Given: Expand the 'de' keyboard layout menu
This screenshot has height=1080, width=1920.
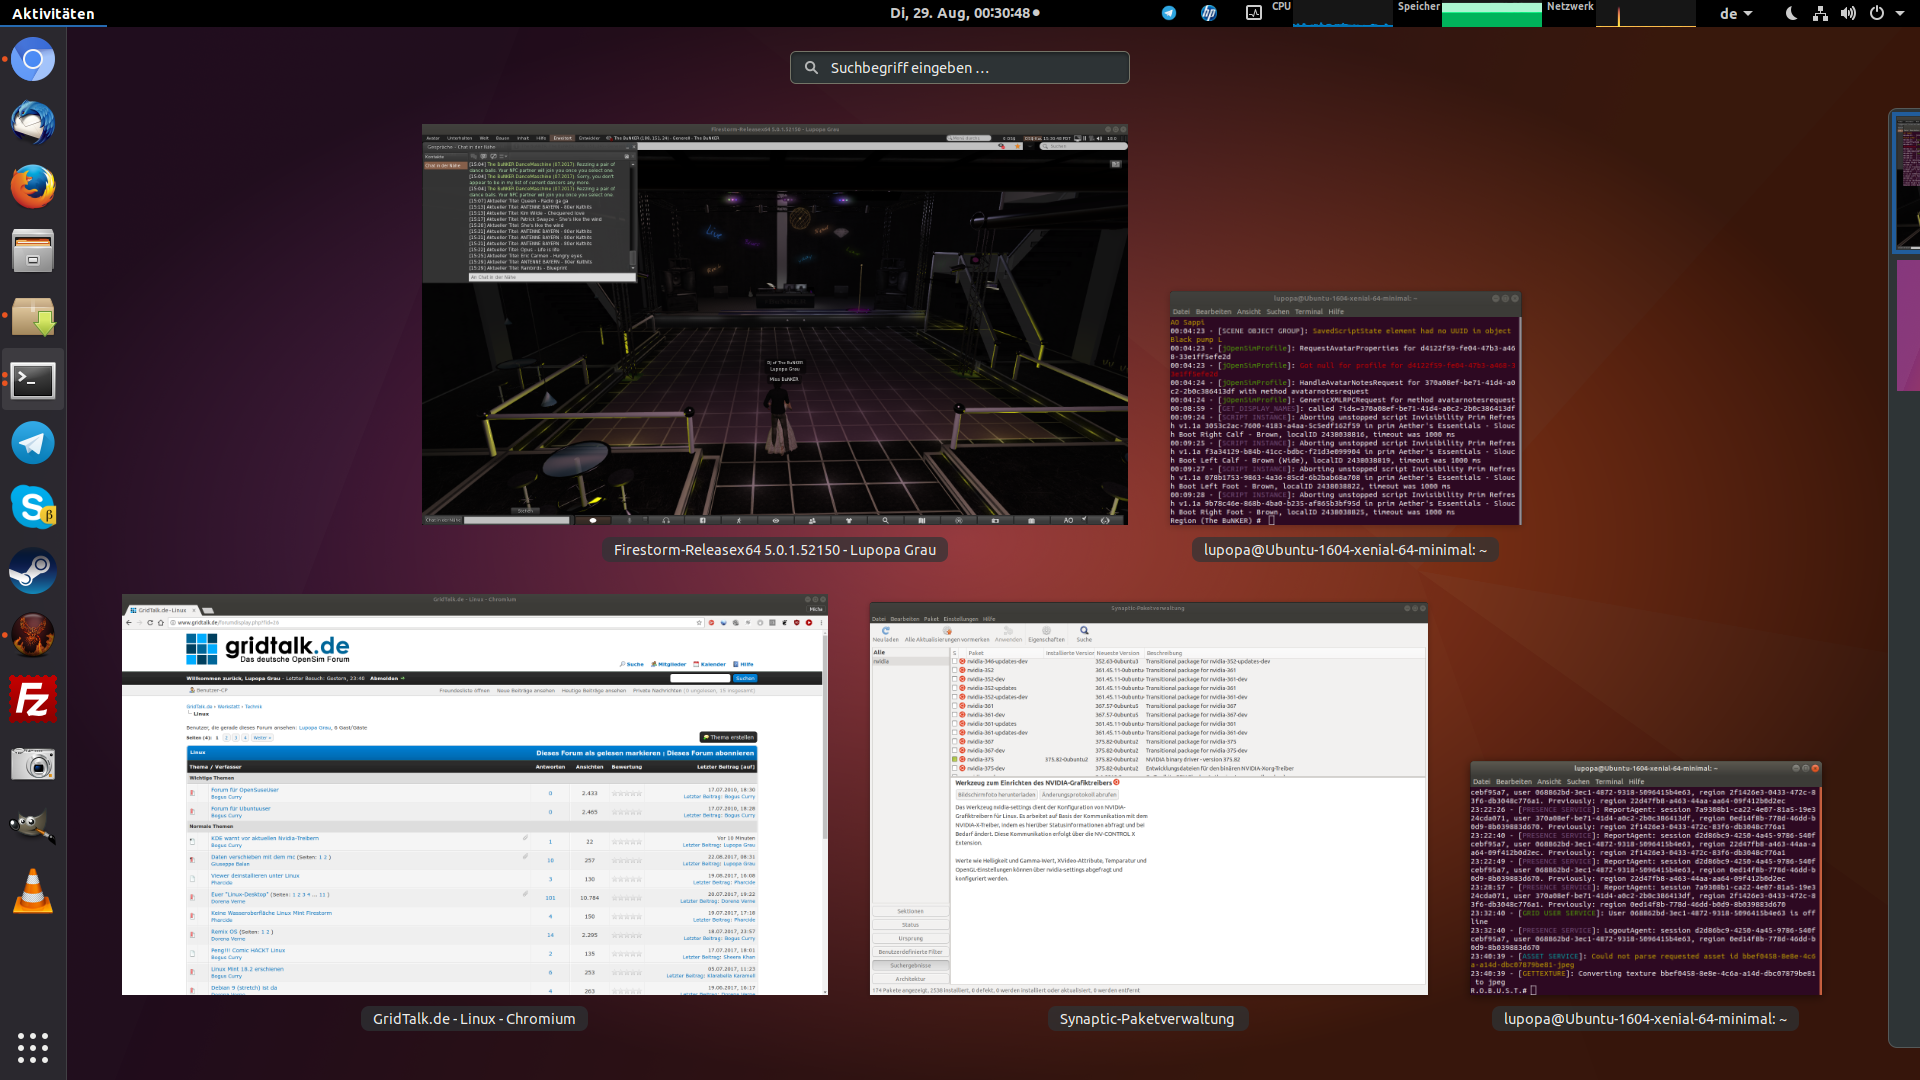Looking at the screenshot, I should point(1736,13).
